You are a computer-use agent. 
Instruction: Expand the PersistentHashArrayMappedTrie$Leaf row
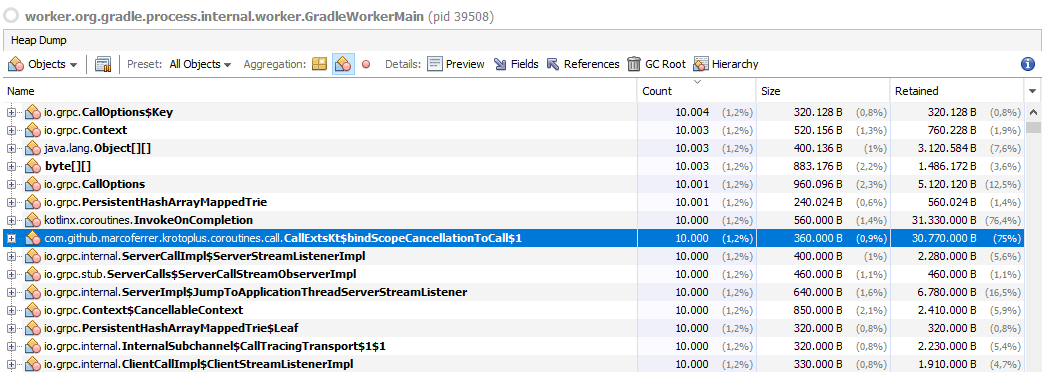pos(11,328)
